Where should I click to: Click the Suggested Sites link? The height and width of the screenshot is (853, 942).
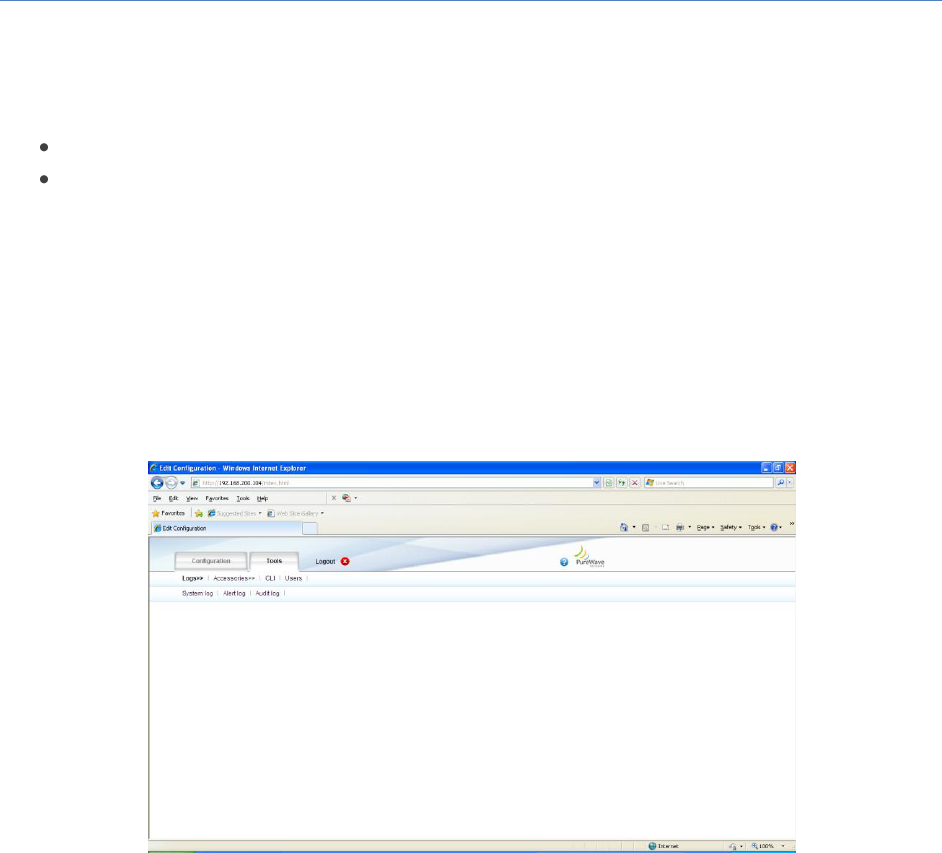click(234, 514)
